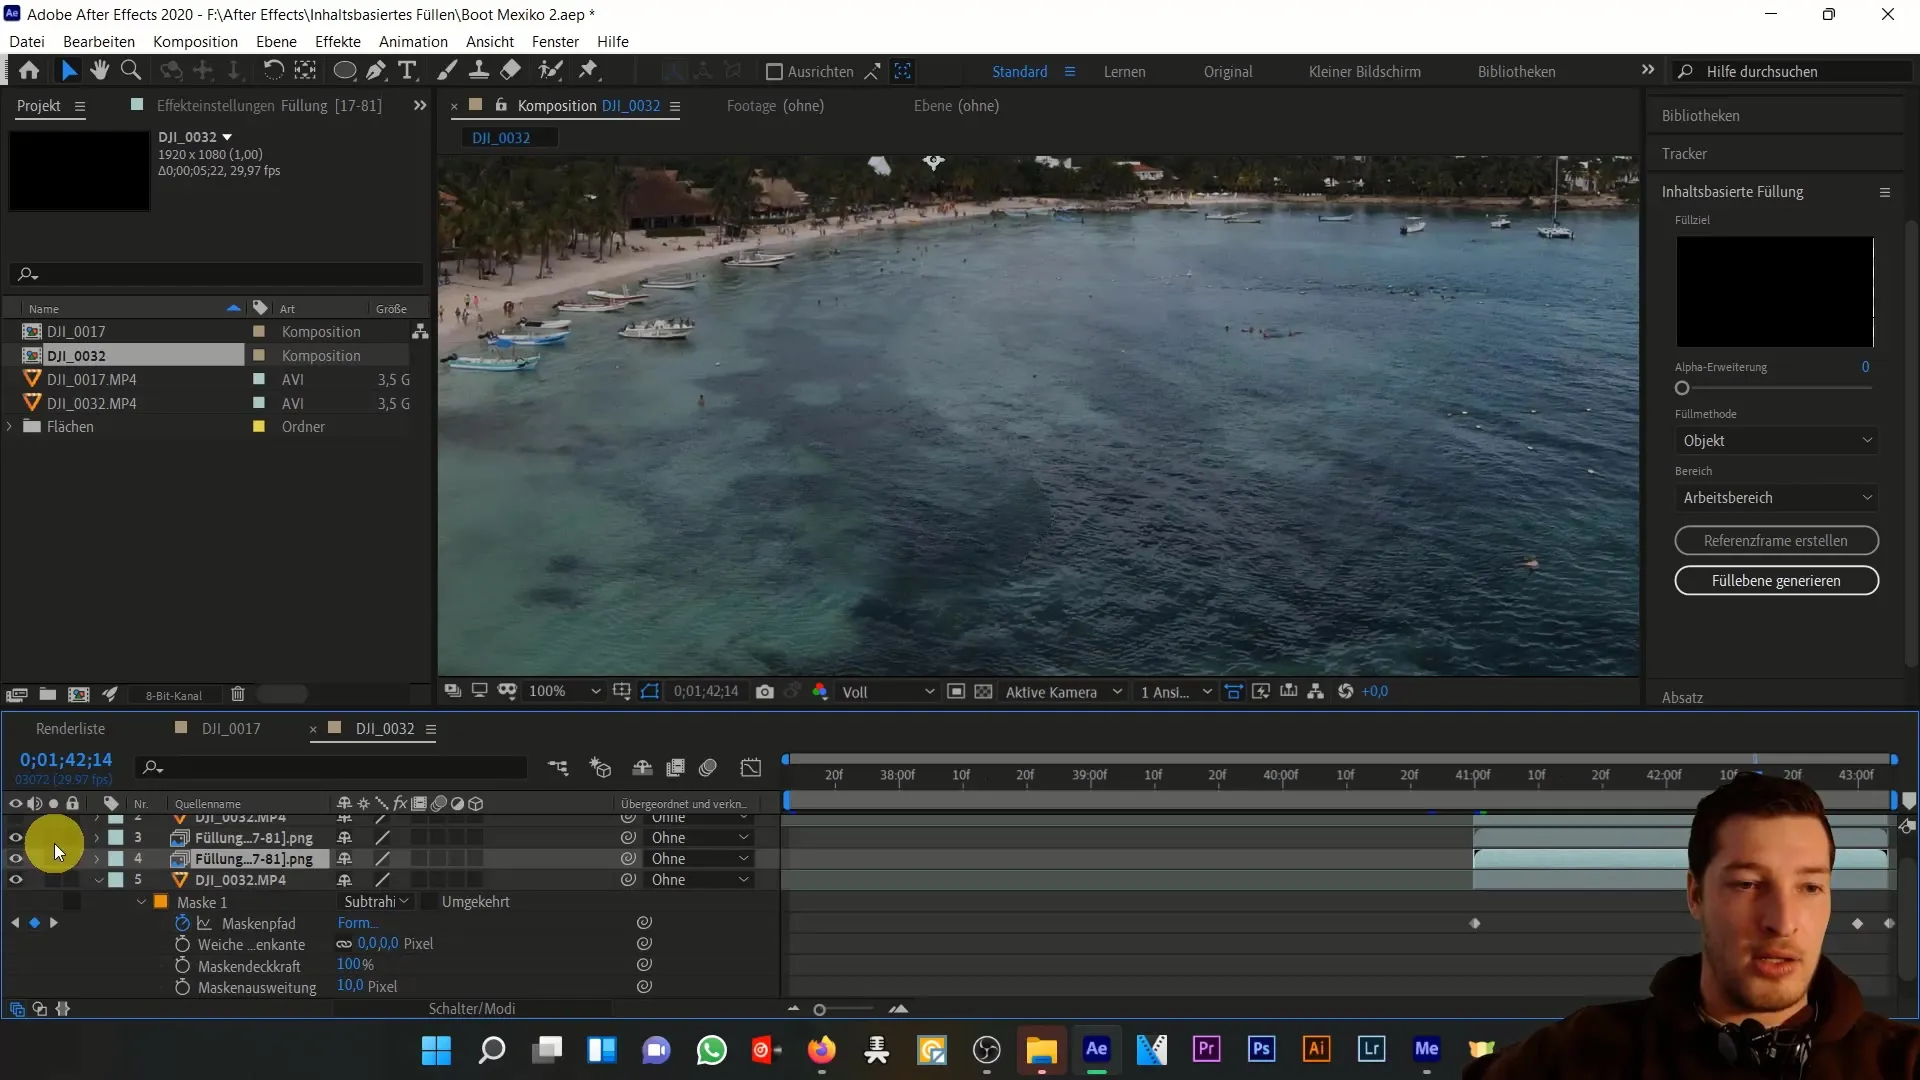Click the timeline layer search field
The image size is (1920, 1080).
point(332,767)
